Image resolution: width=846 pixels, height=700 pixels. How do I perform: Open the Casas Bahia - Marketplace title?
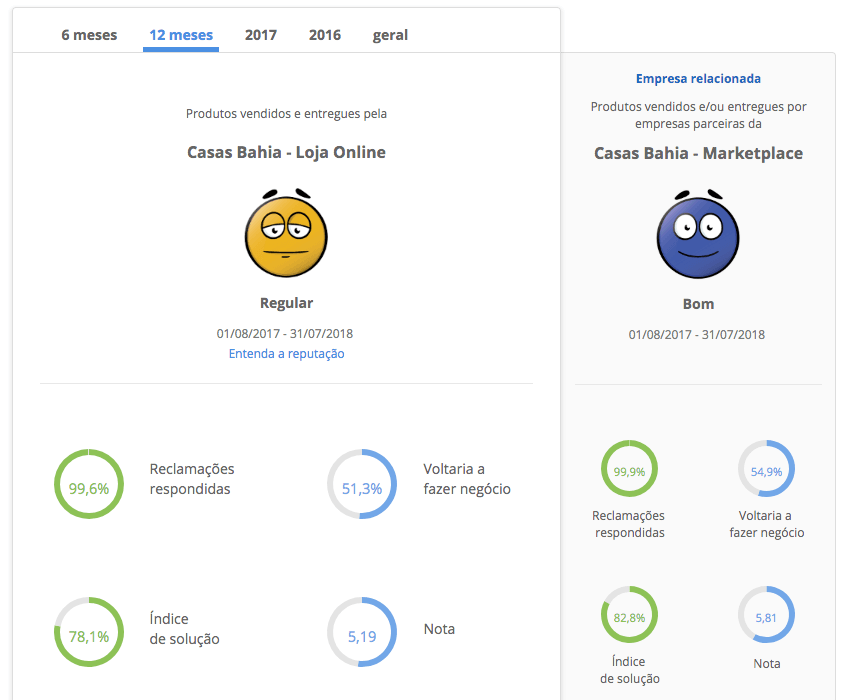(698, 153)
